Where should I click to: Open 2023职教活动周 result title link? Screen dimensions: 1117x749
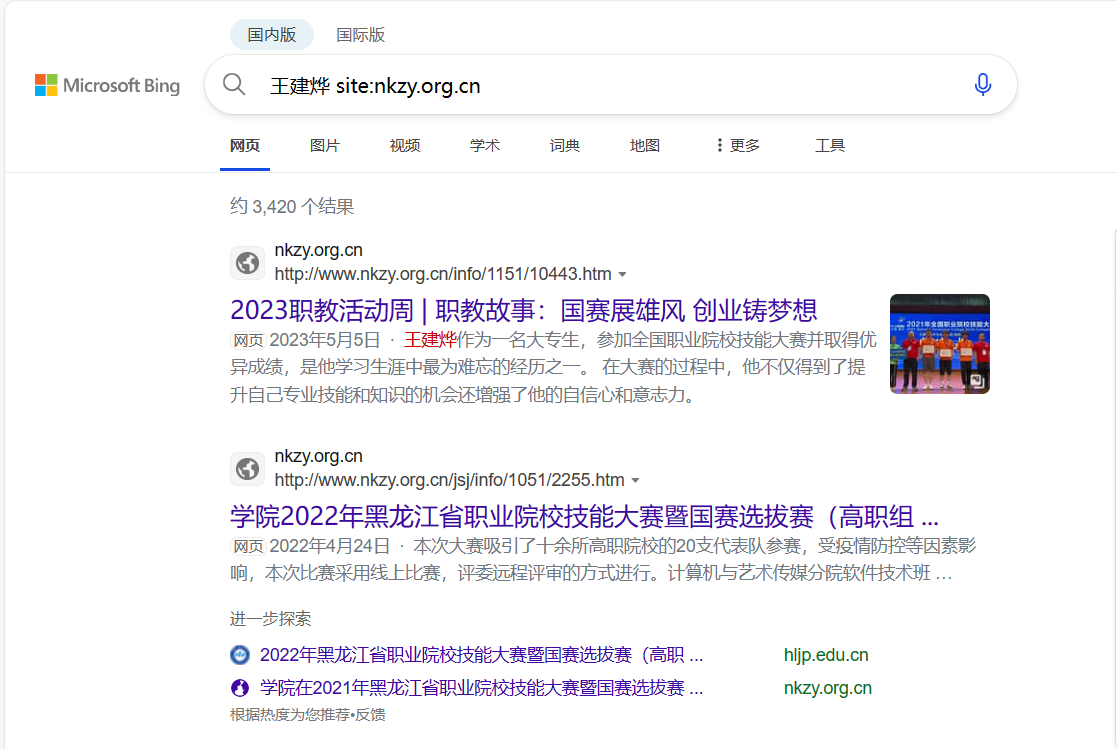coord(524,310)
